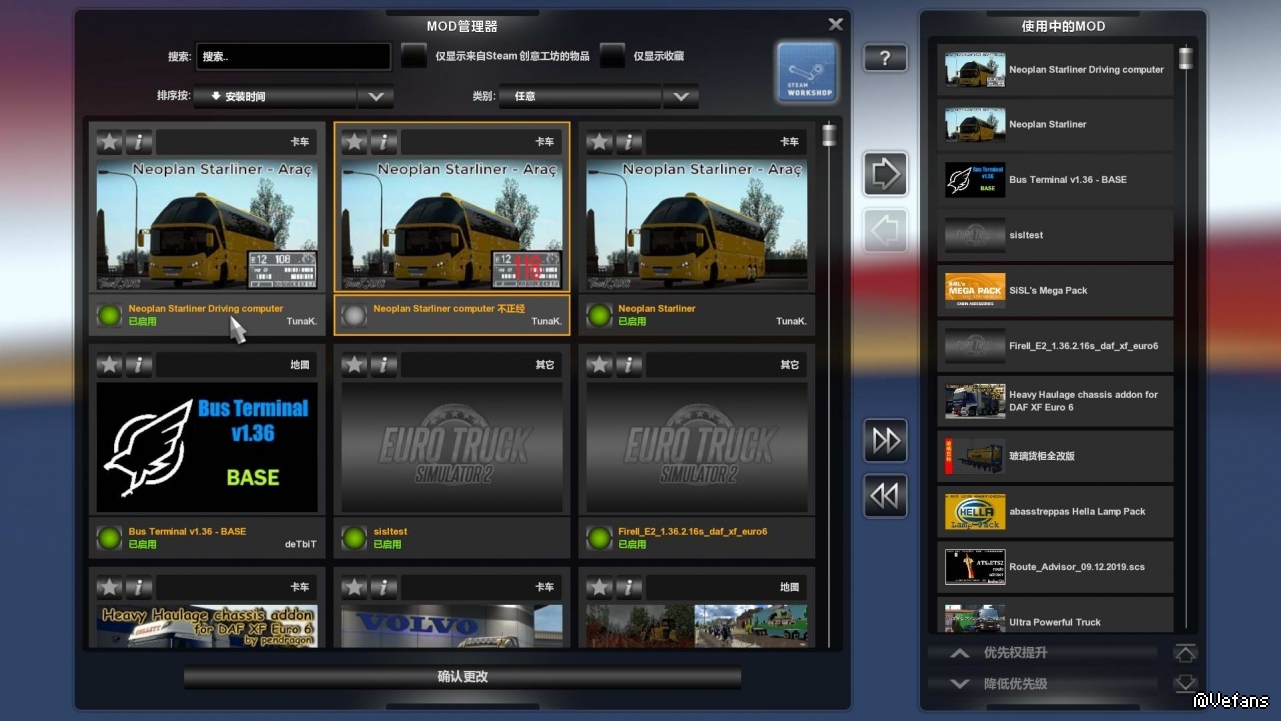This screenshot has height=721, width=1281.
Task: Select Heavy Haulage chassis addon in the active list
Action: [x=1055, y=401]
